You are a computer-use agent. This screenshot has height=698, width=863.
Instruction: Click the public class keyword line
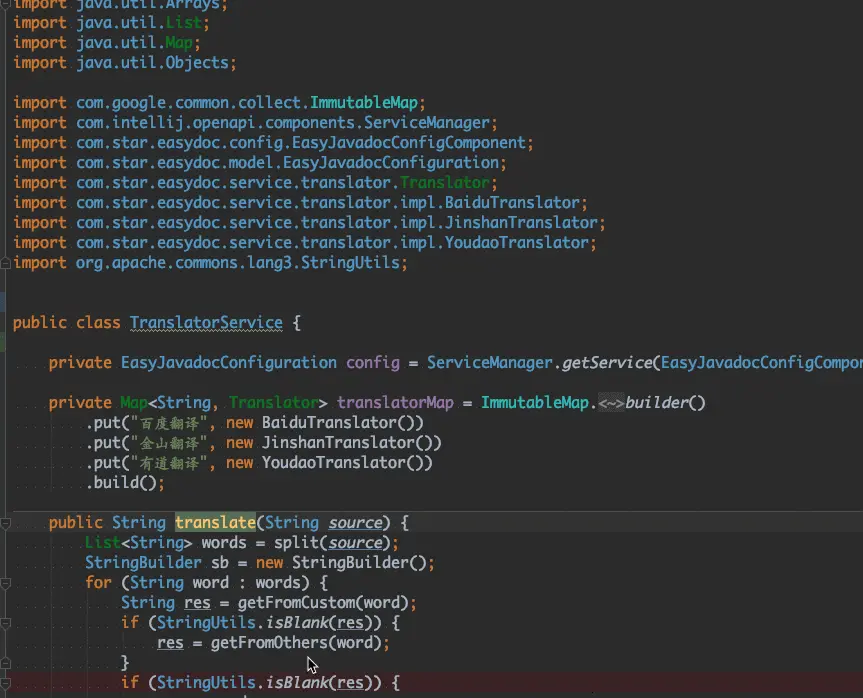tap(157, 323)
